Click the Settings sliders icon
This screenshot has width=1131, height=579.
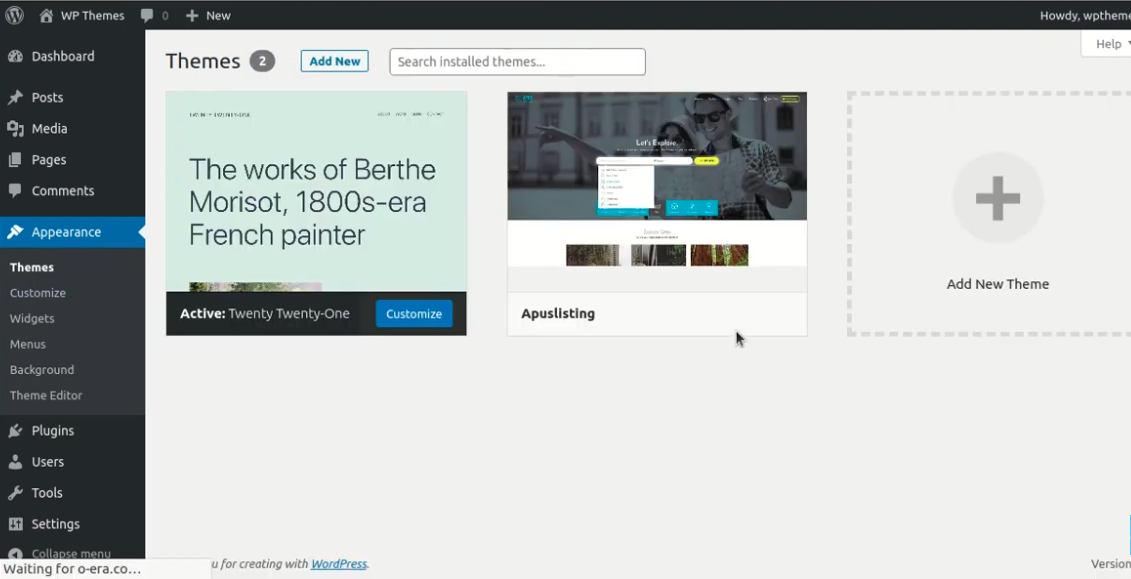tap(15, 524)
